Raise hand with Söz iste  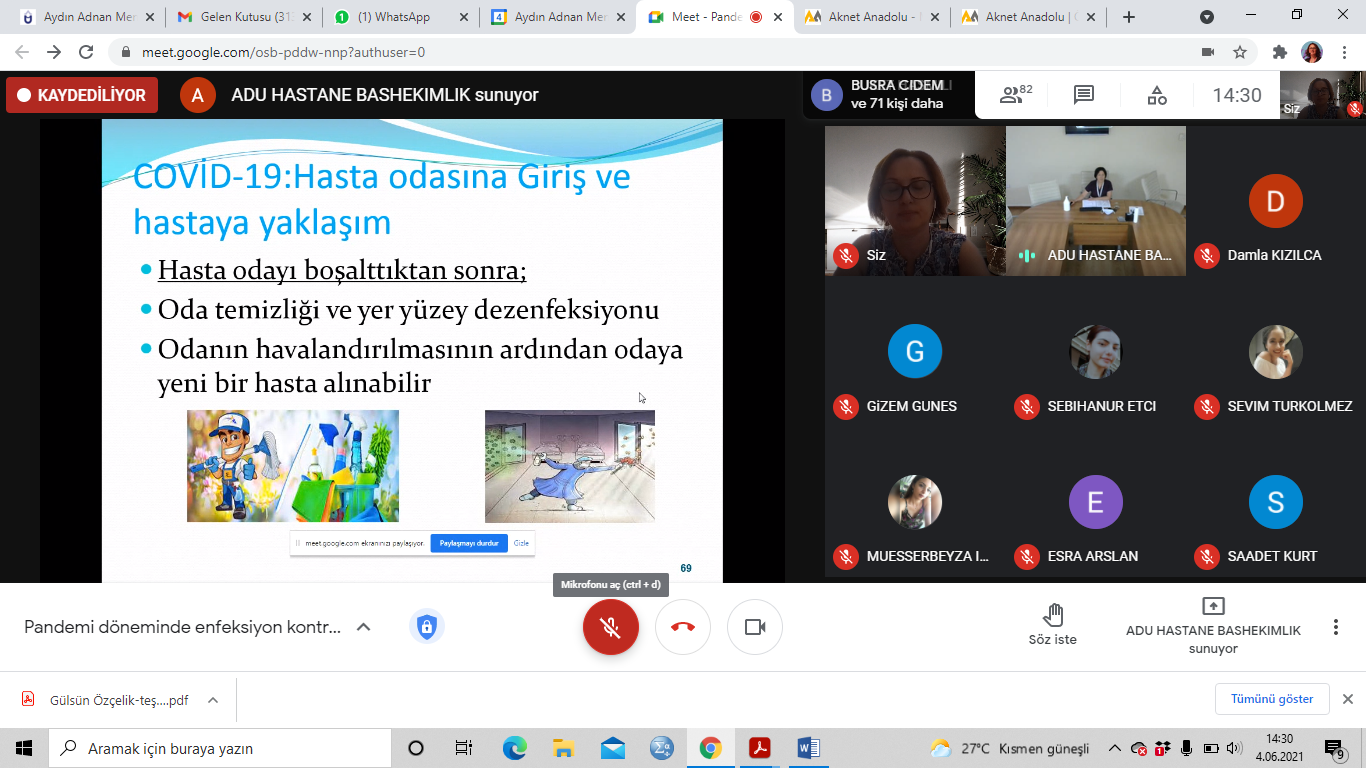[x=1053, y=625]
